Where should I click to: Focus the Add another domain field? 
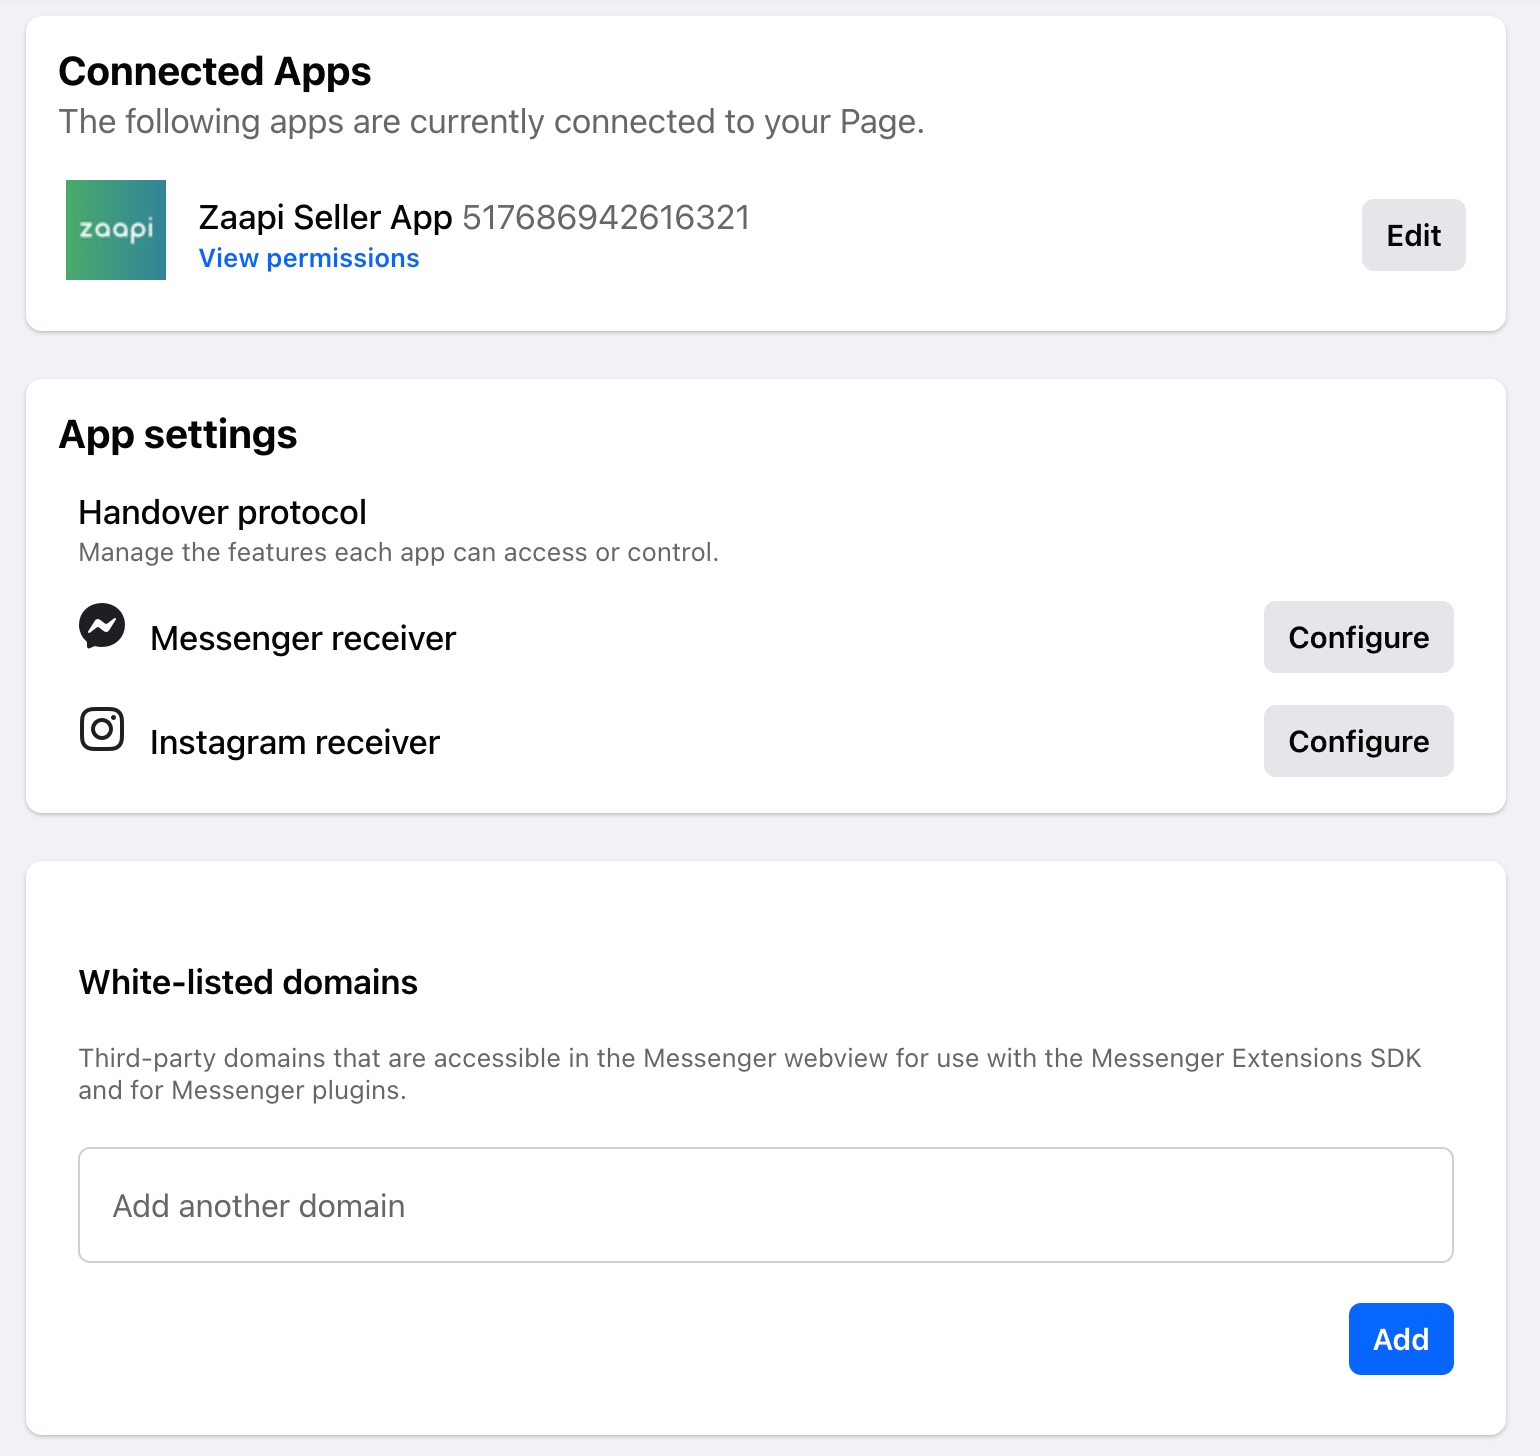click(x=765, y=1205)
